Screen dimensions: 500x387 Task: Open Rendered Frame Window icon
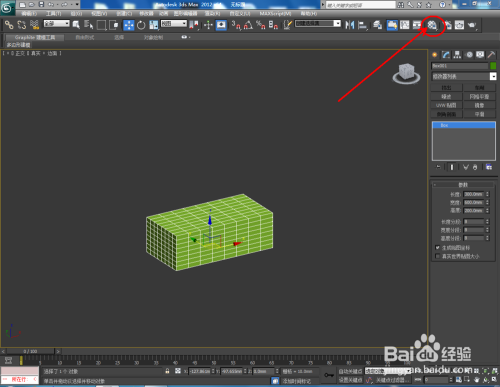(x=459, y=25)
